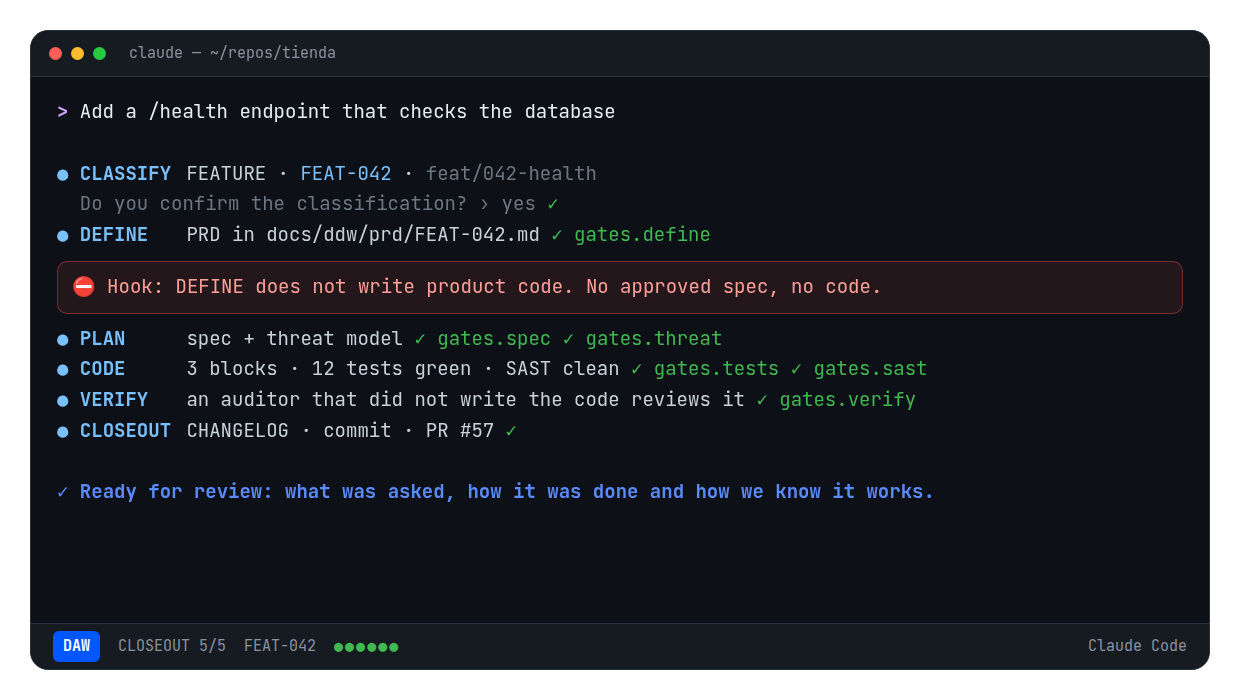Click the gates.spec gate
This screenshot has width=1240, height=700.
pos(494,339)
